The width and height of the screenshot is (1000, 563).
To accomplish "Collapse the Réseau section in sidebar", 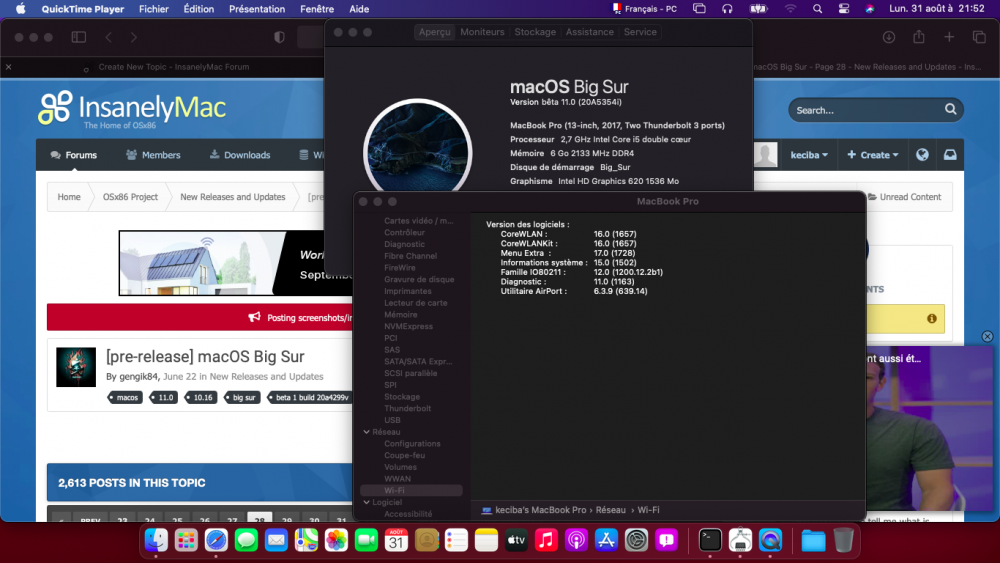I will coord(367,432).
